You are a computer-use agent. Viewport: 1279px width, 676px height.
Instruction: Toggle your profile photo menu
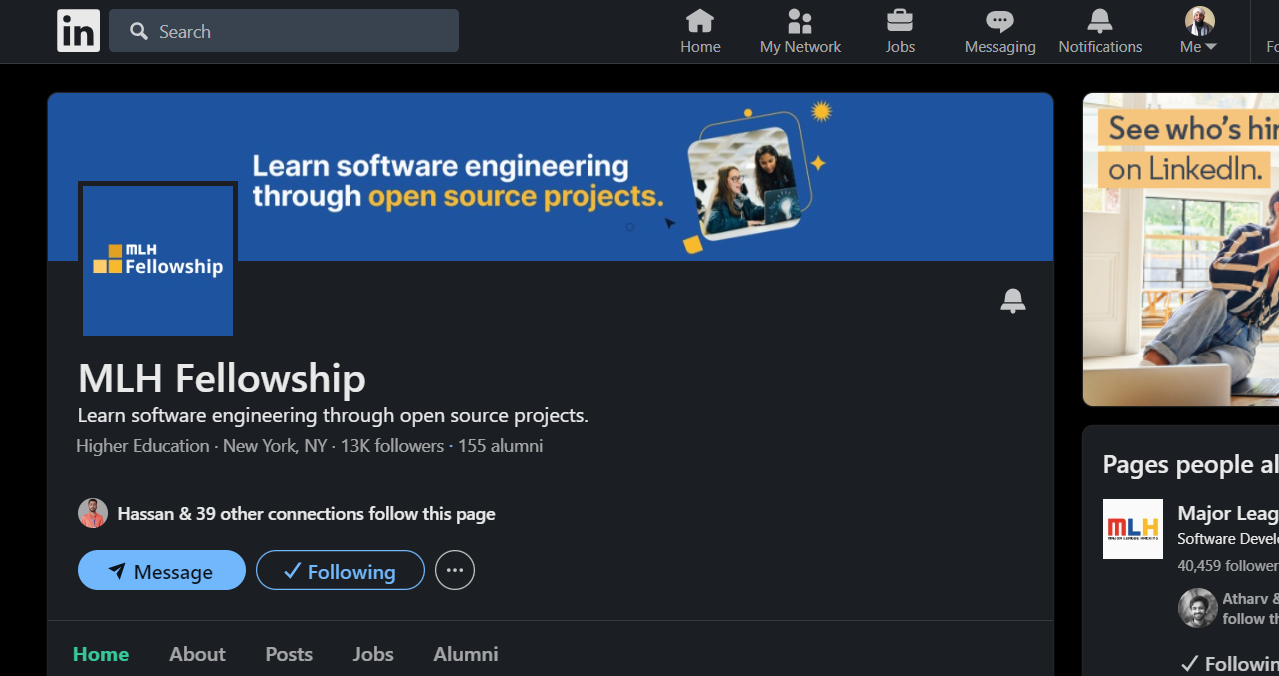point(1197,19)
